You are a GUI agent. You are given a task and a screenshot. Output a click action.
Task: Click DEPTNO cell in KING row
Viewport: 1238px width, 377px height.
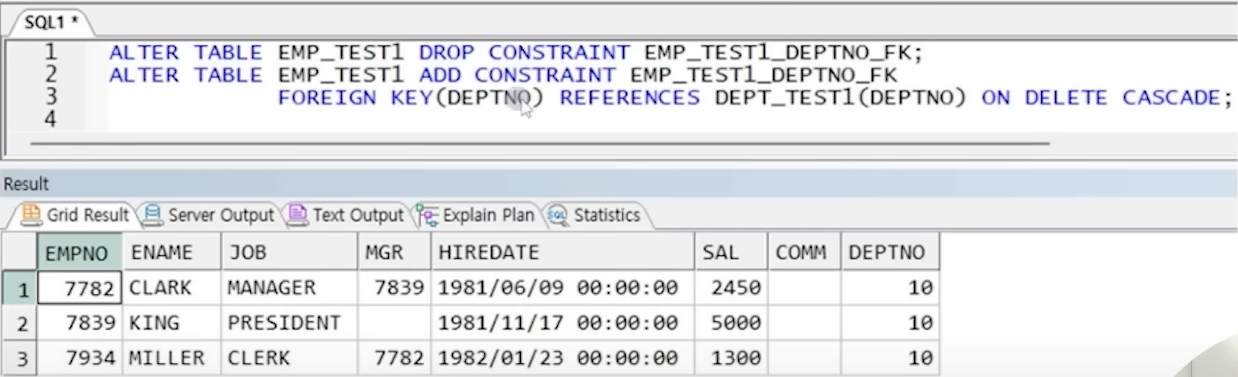tap(891, 324)
